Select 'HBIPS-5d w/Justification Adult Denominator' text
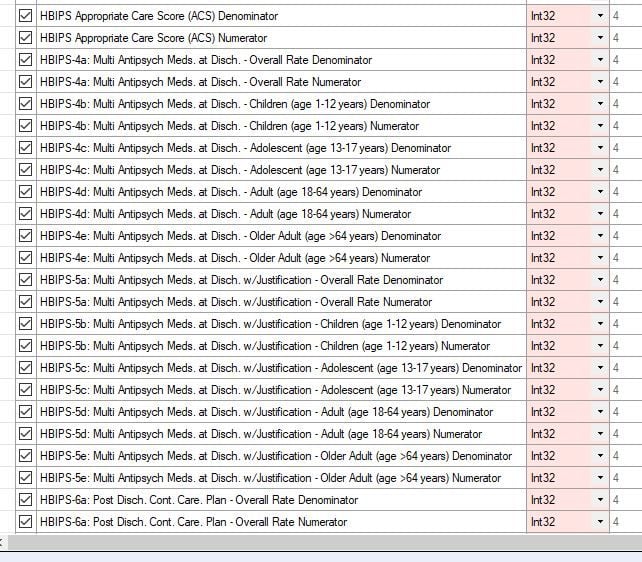The height and width of the screenshot is (562, 642). tap(267, 412)
